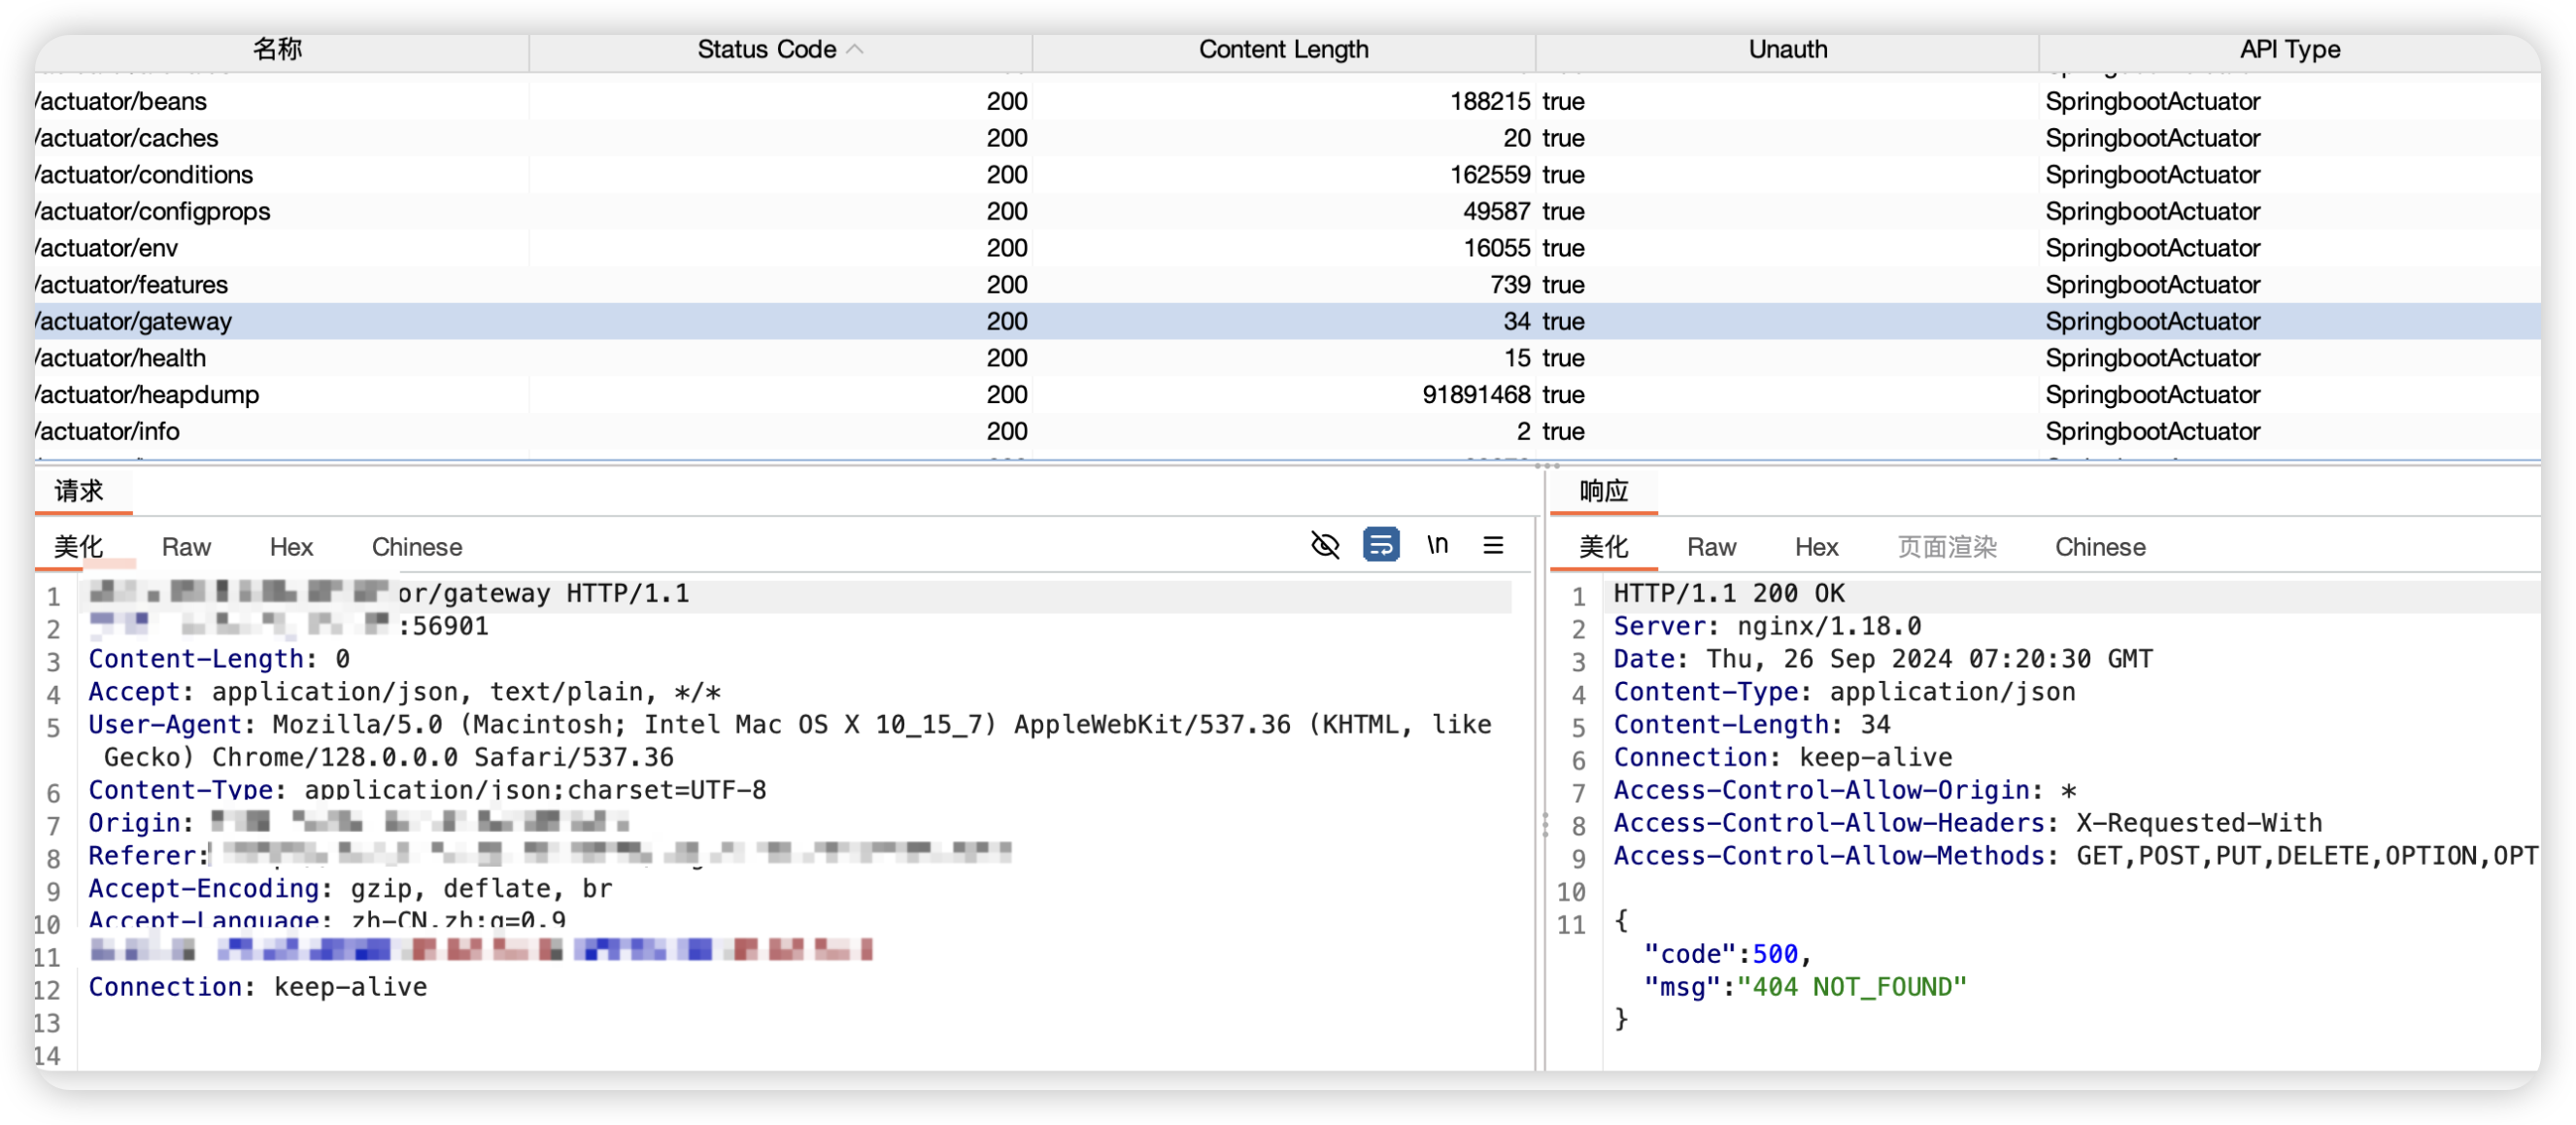Click the Access-Control-Allow-Origin response header
The image size is (2576, 1125).
1845,790
